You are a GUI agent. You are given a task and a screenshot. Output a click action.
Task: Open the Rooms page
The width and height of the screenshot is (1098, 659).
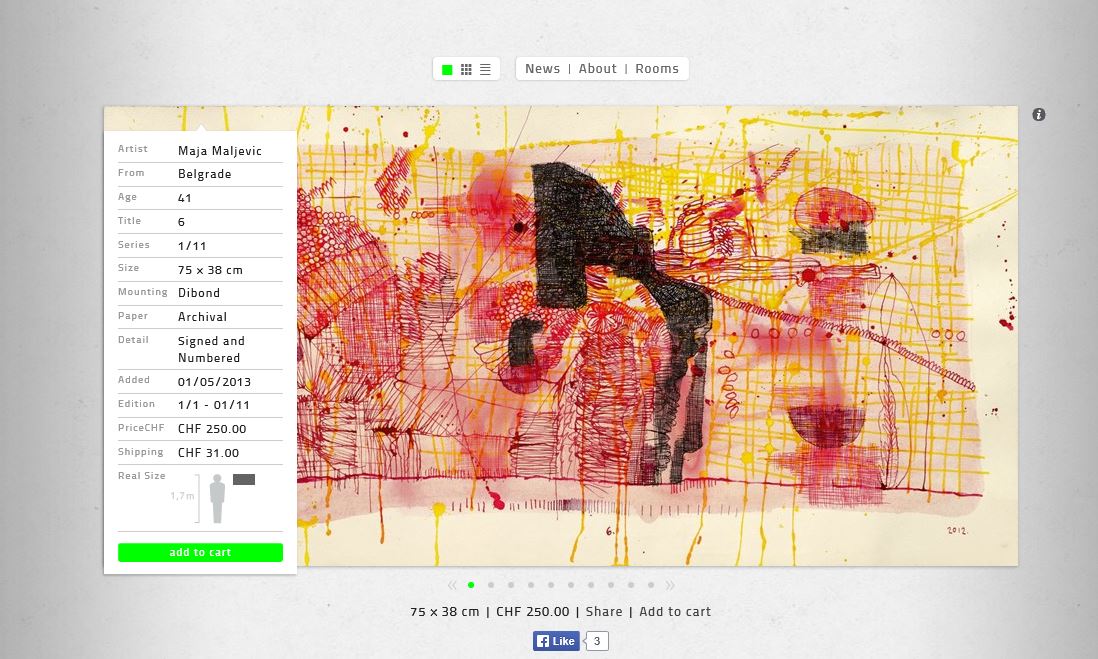click(x=657, y=69)
